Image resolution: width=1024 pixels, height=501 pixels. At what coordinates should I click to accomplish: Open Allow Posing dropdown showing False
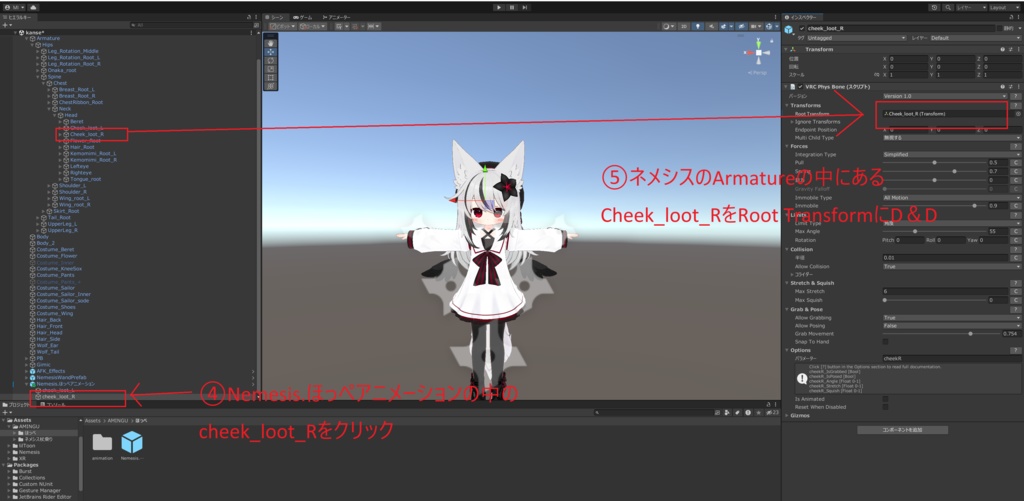pyautogui.click(x=952, y=325)
